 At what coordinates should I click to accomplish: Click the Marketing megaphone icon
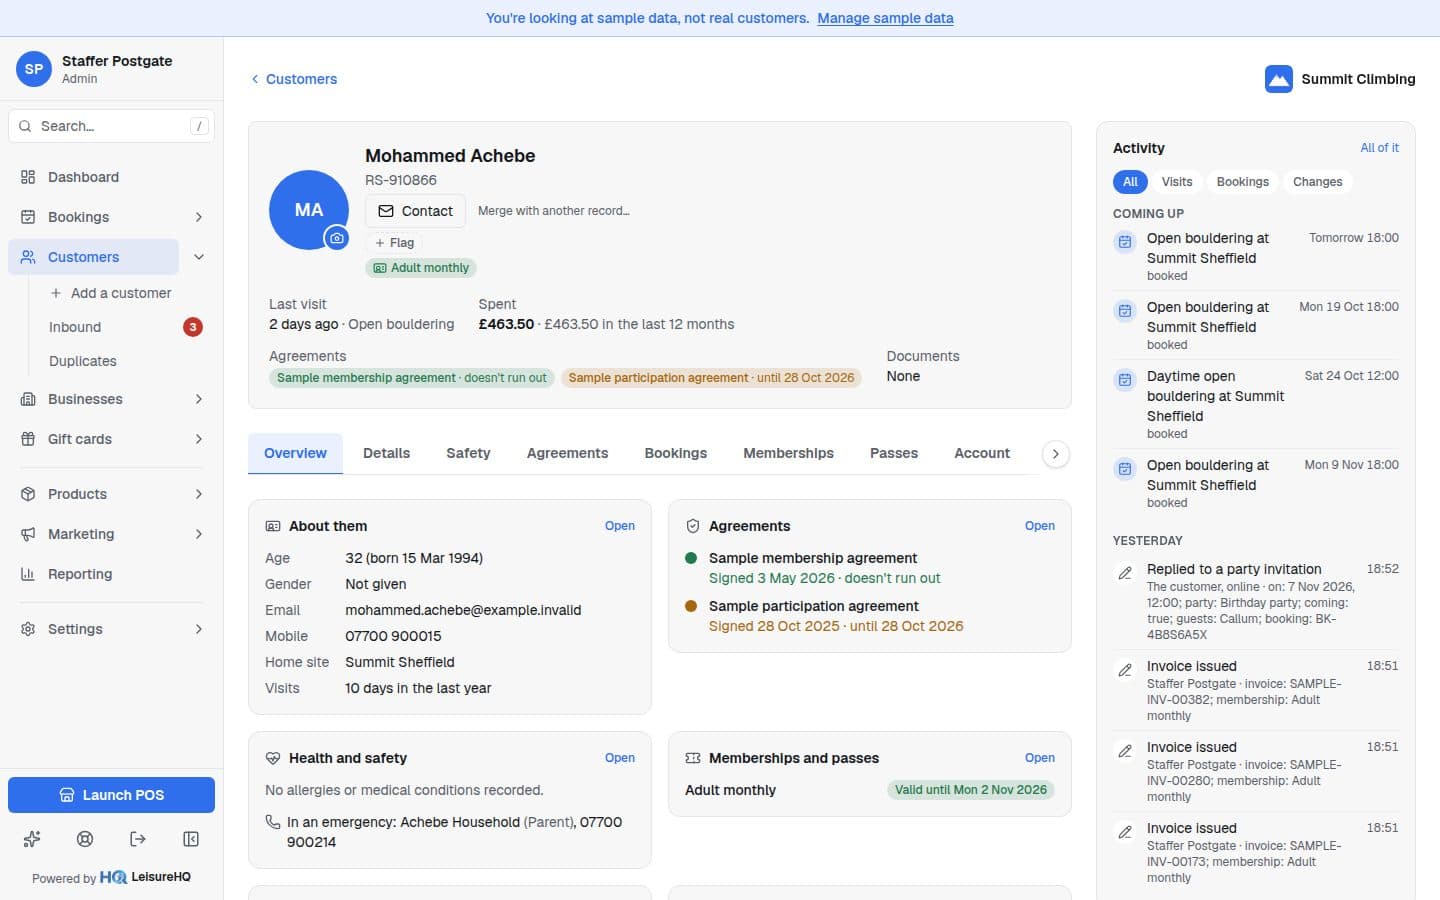coord(28,534)
